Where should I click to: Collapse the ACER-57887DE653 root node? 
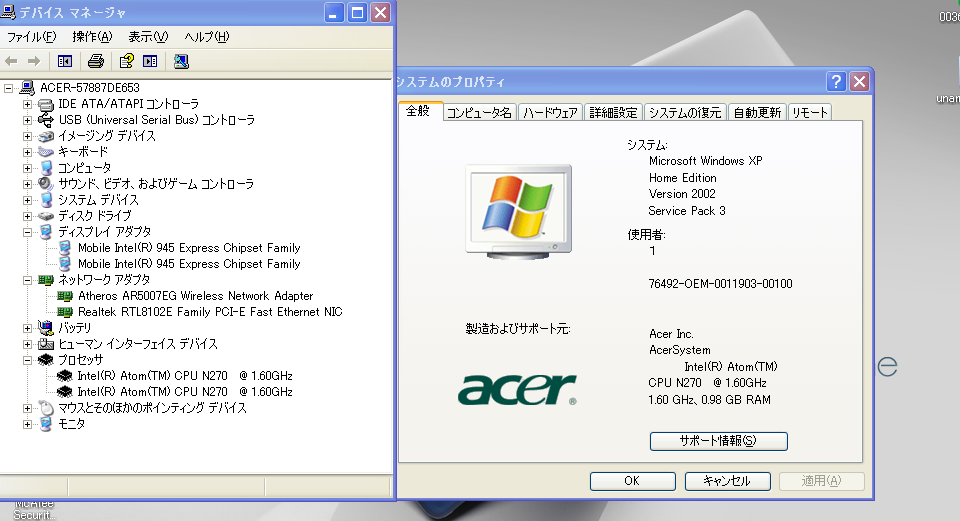9,88
